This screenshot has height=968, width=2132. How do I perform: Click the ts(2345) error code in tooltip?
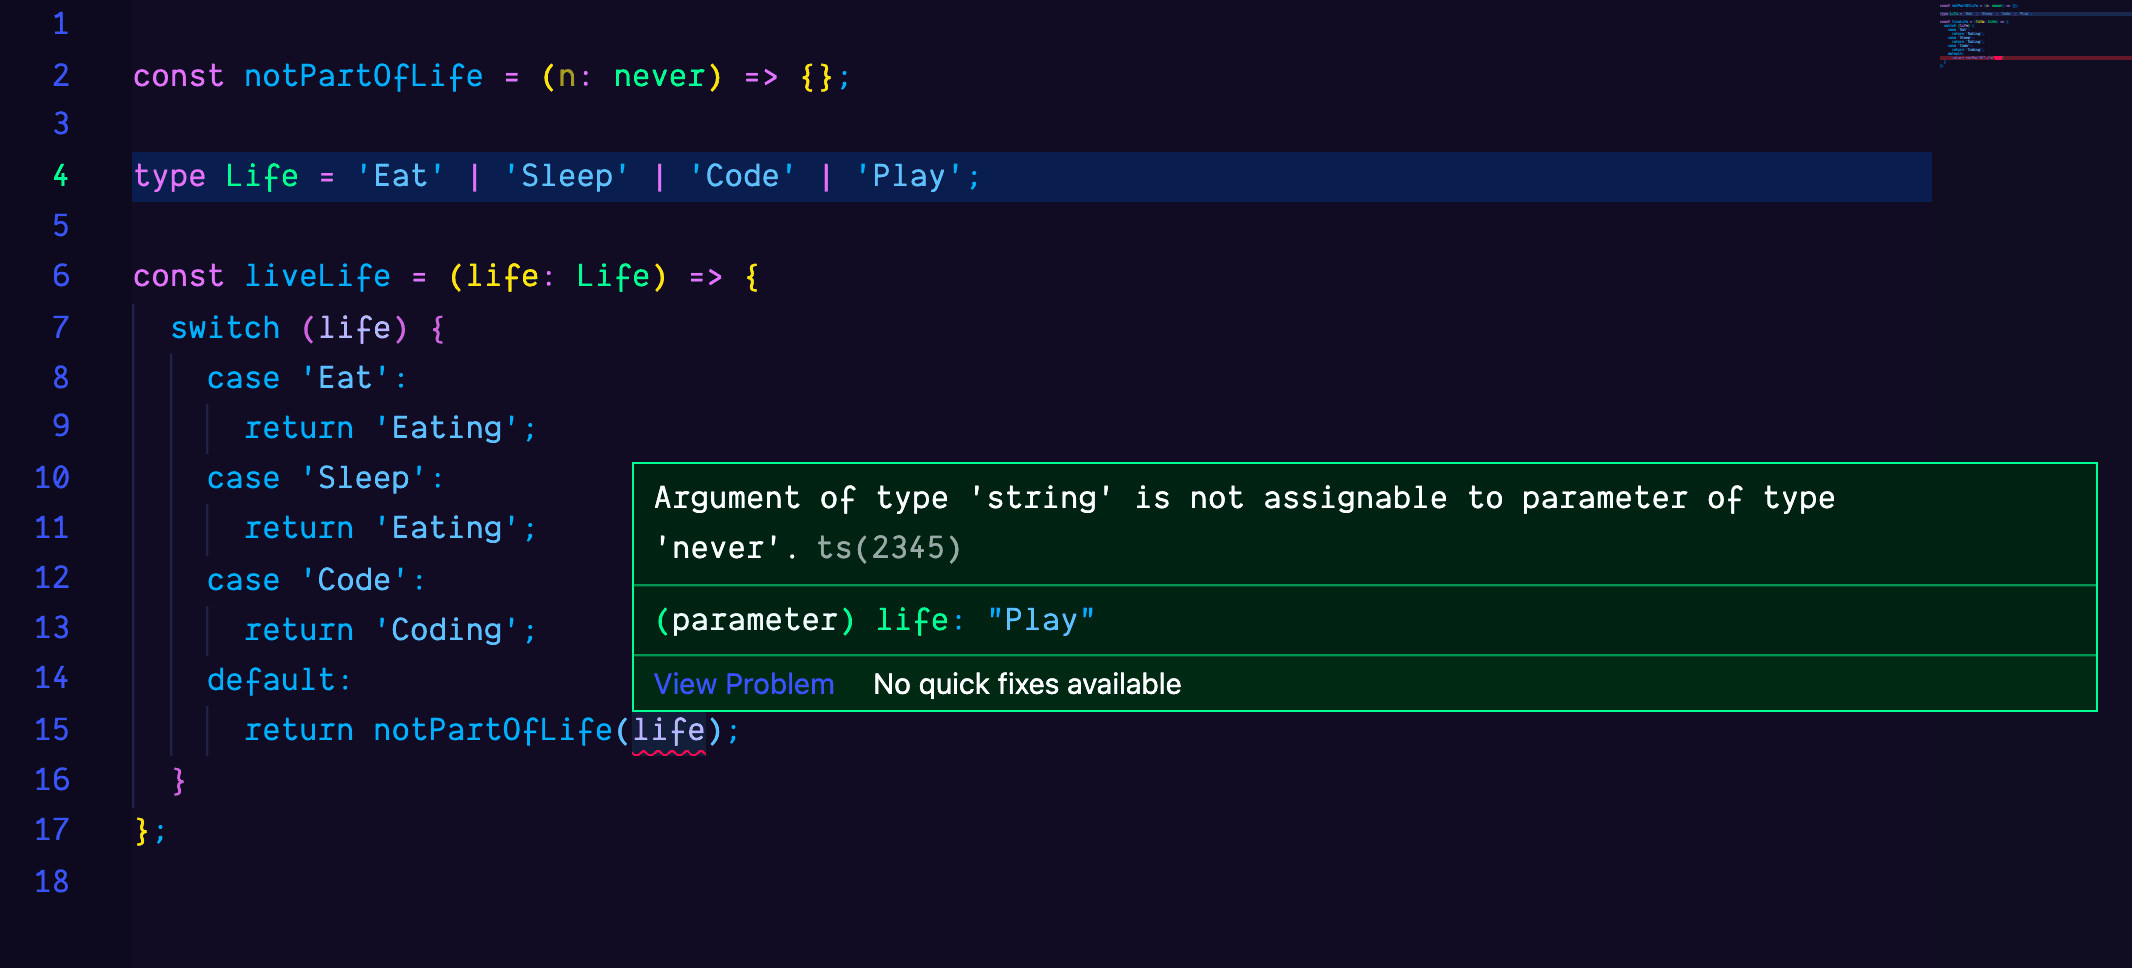(x=888, y=548)
